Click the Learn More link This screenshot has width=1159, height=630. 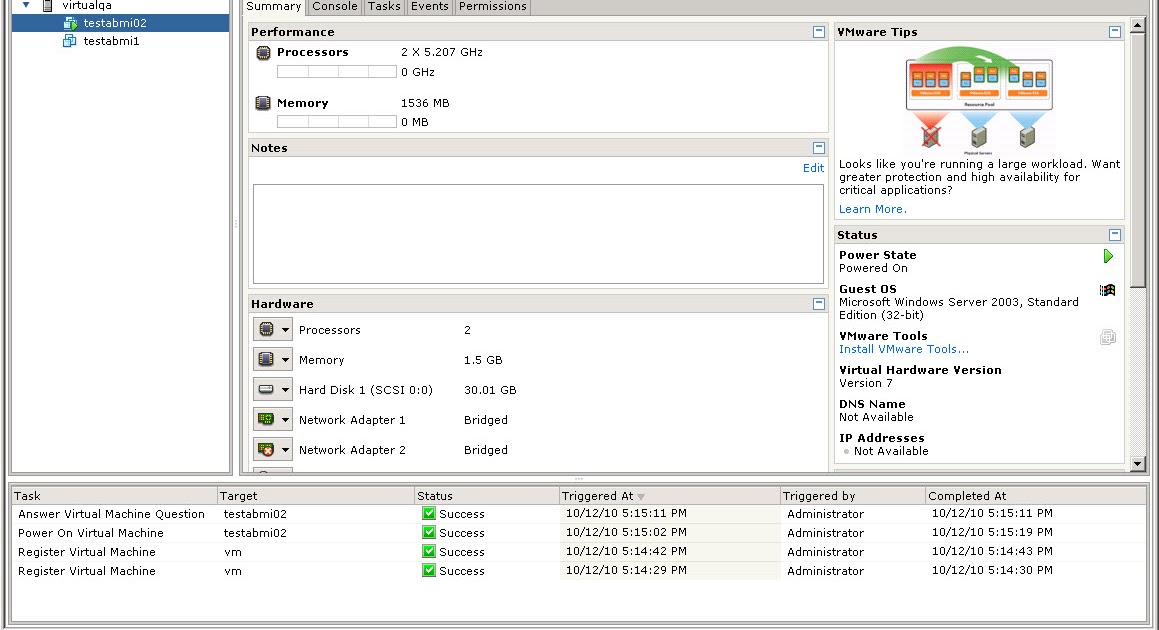872,209
